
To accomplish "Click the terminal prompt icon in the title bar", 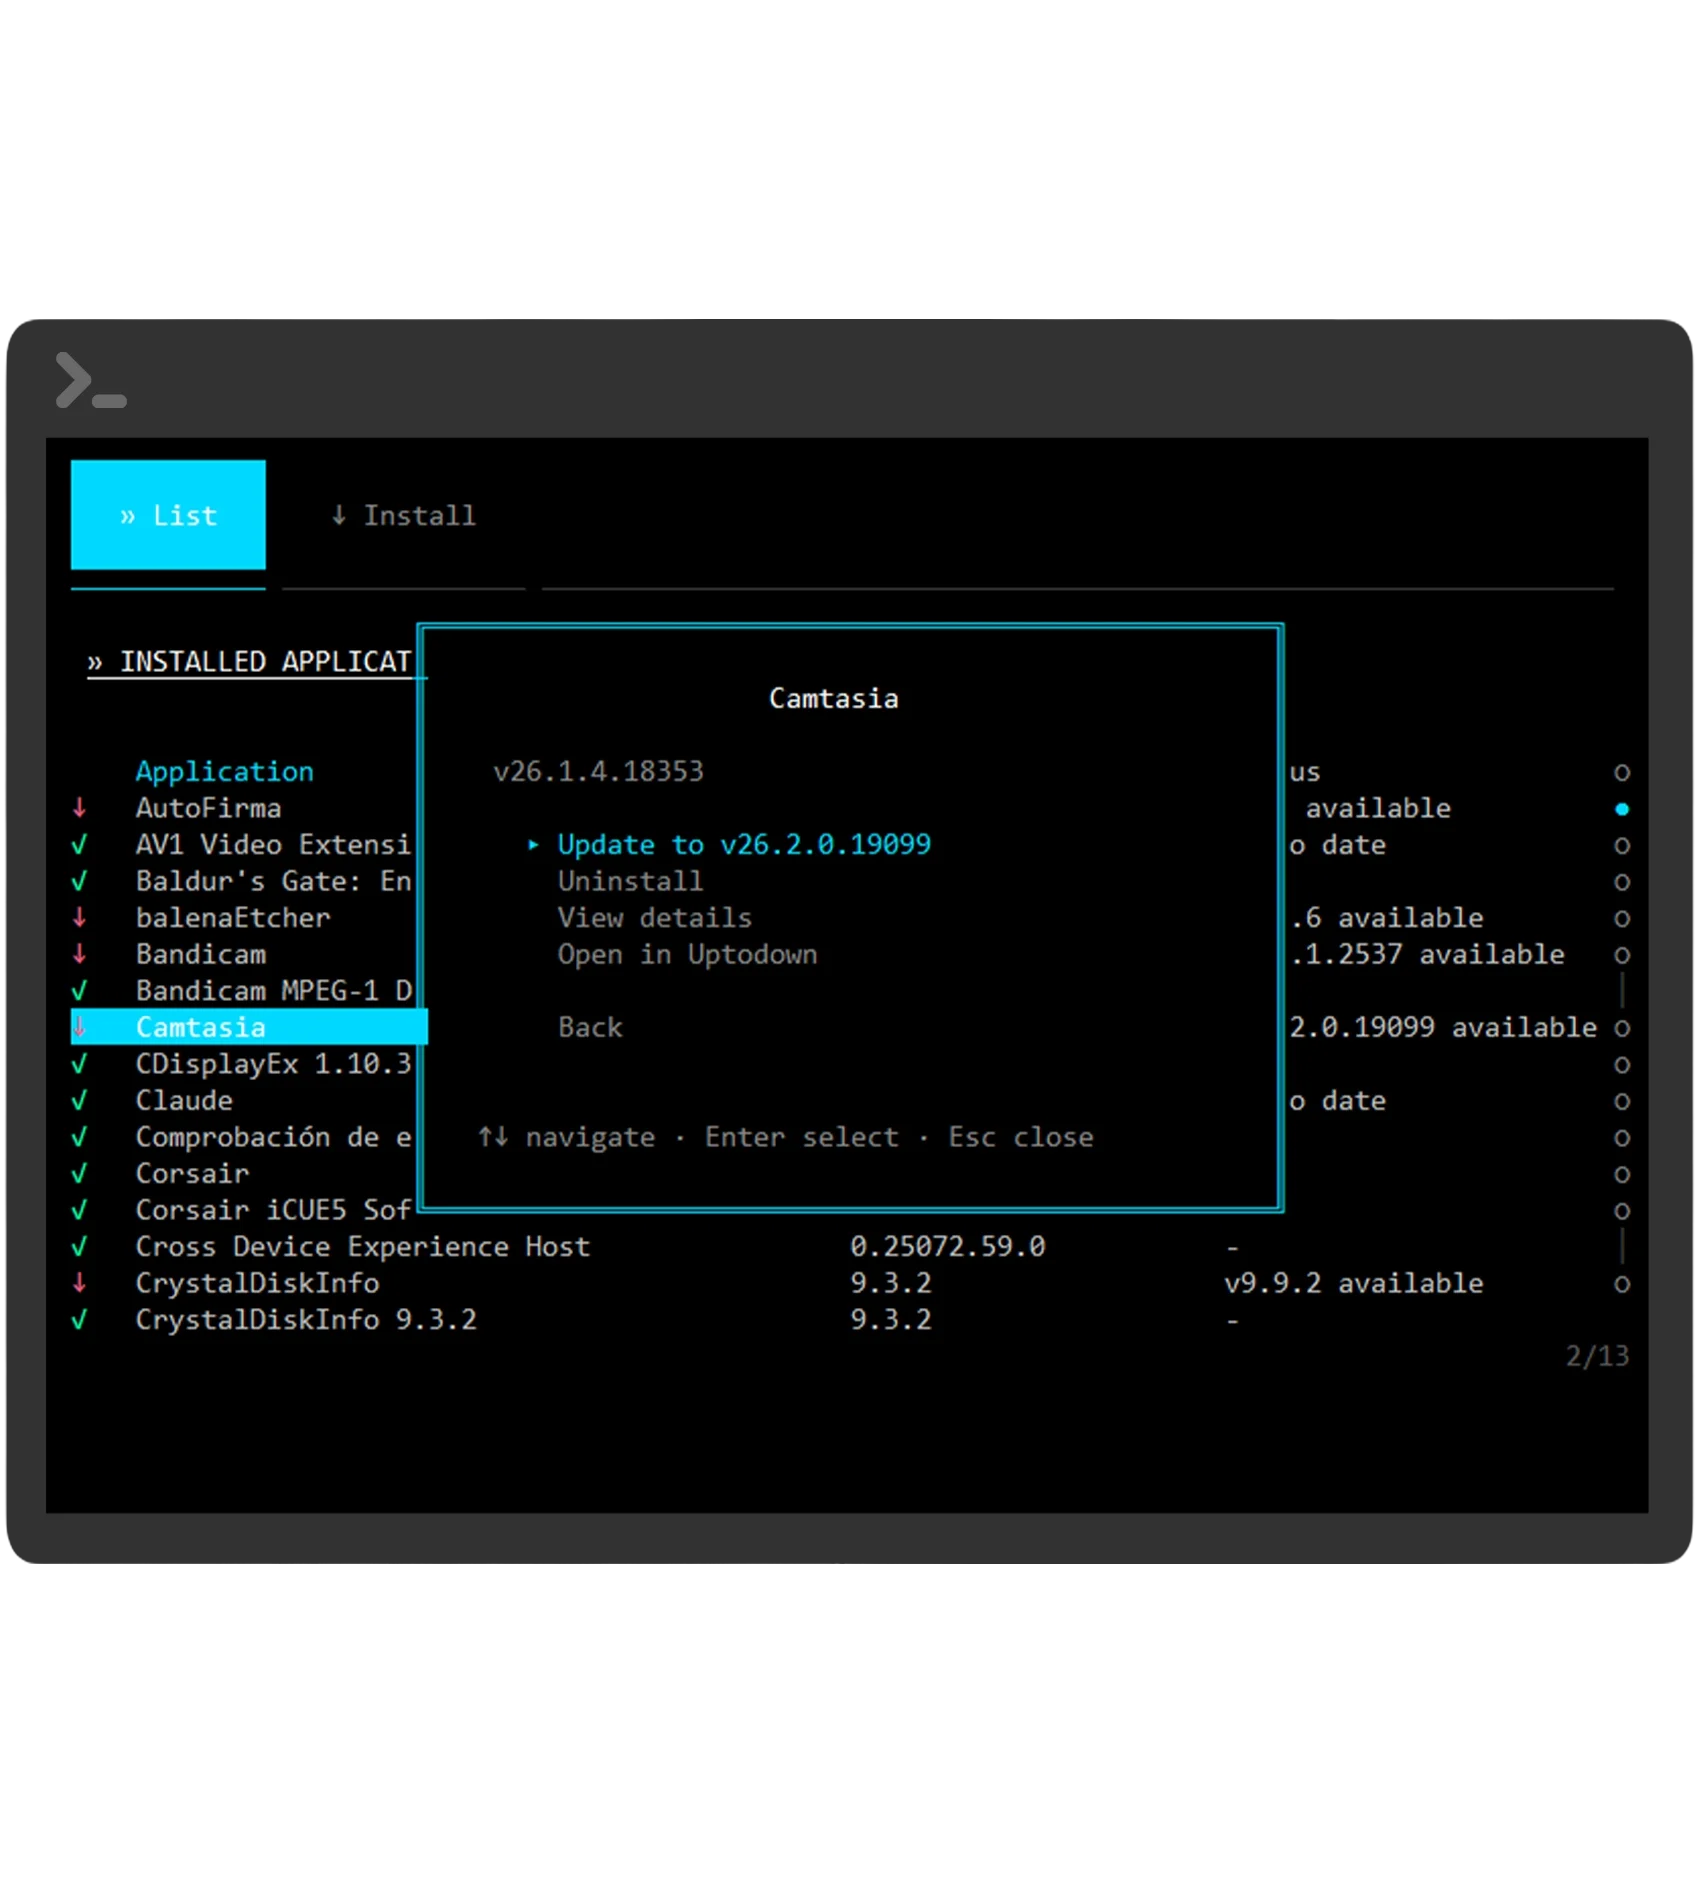I will click(x=91, y=380).
